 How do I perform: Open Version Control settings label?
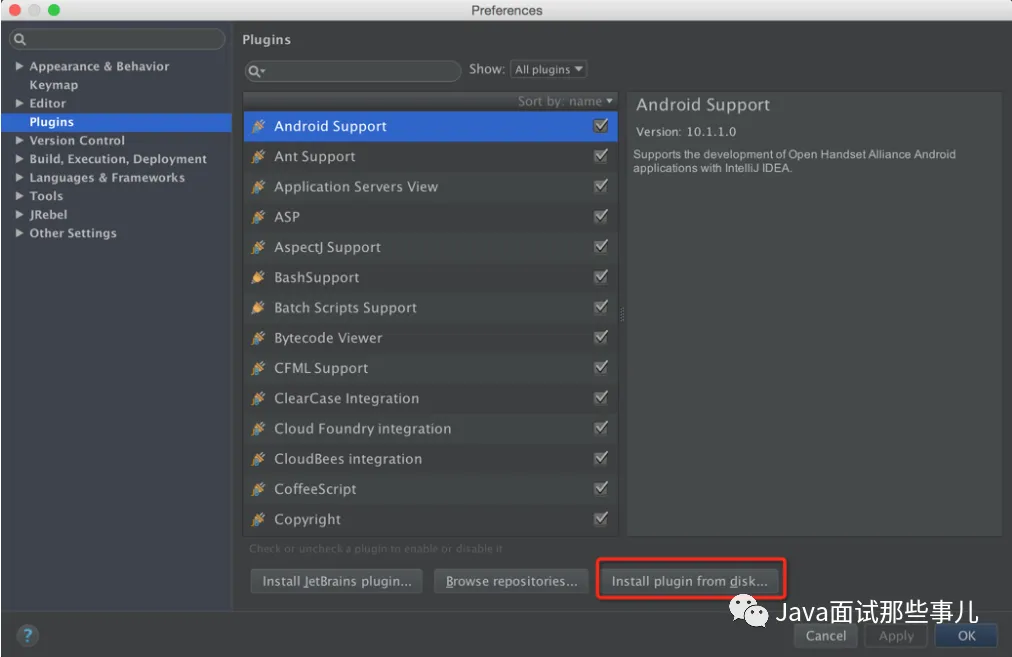point(77,140)
